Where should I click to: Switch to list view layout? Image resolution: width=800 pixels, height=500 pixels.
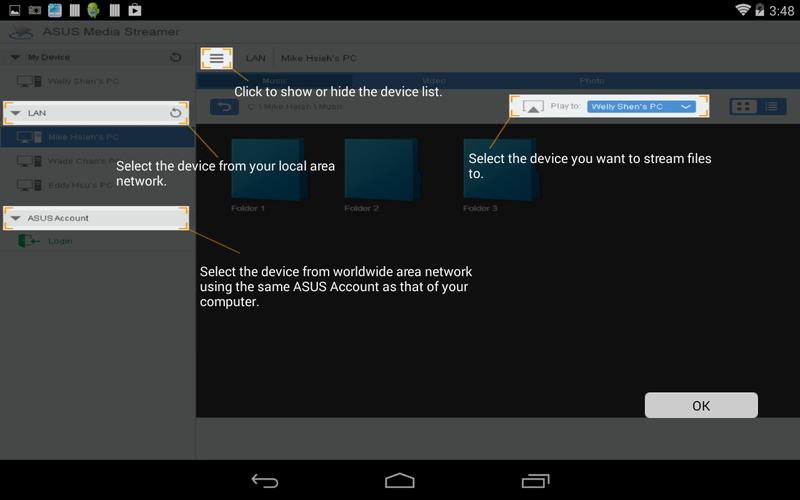771,106
